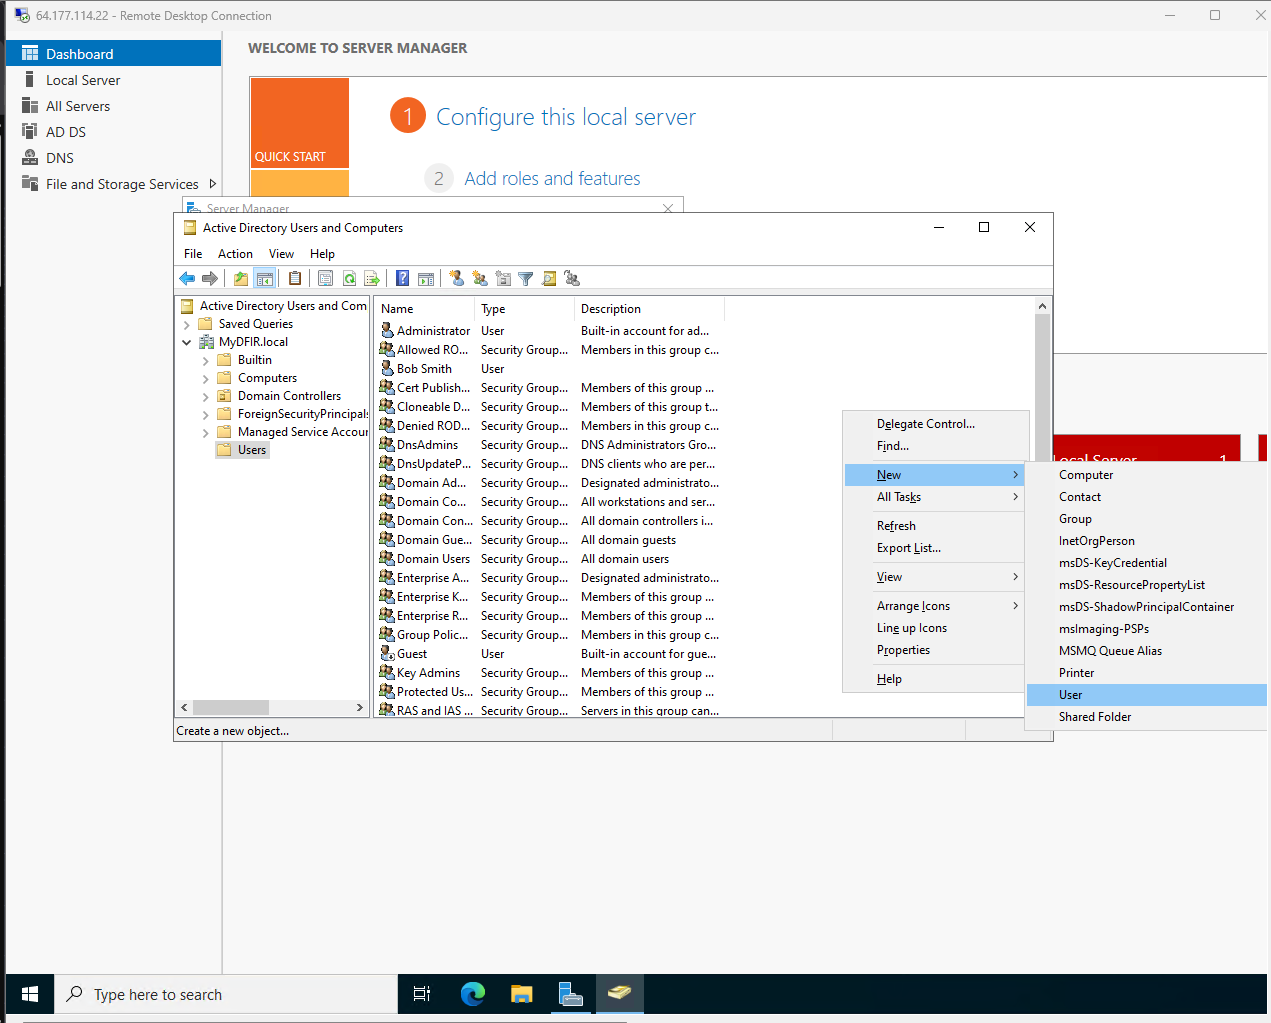Image resolution: width=1271 pixels, height=1023 pixels.
Task: Click the Find objects toolbar icon
Action: coord(549,278)
